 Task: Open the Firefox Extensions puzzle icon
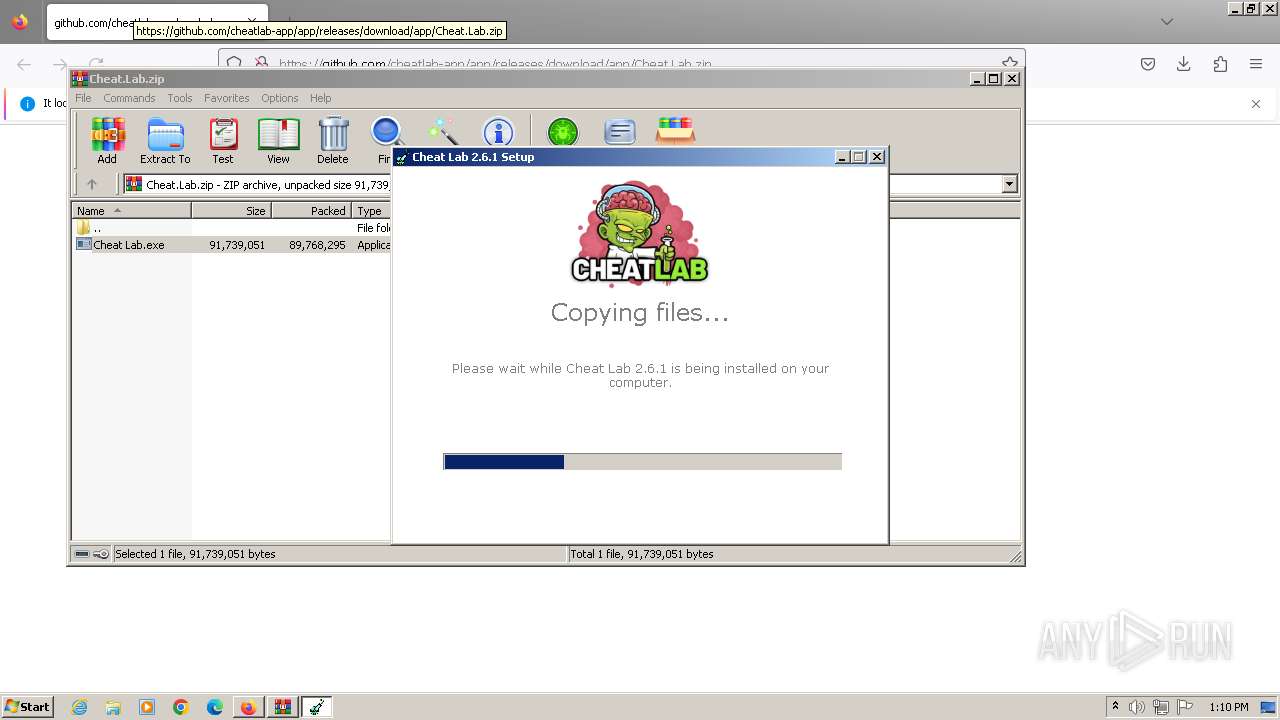[1220, 64]
